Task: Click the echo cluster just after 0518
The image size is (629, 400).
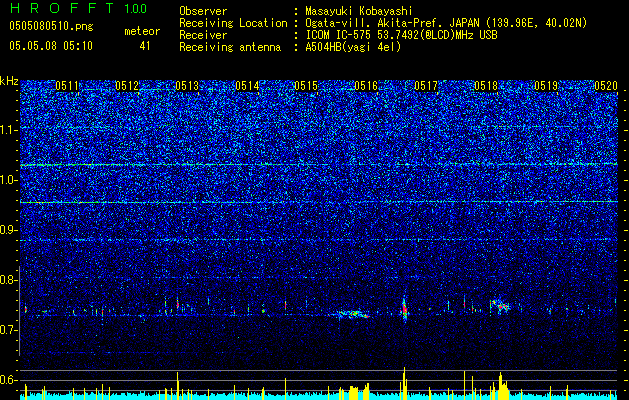Action: [x=500, y=306]
